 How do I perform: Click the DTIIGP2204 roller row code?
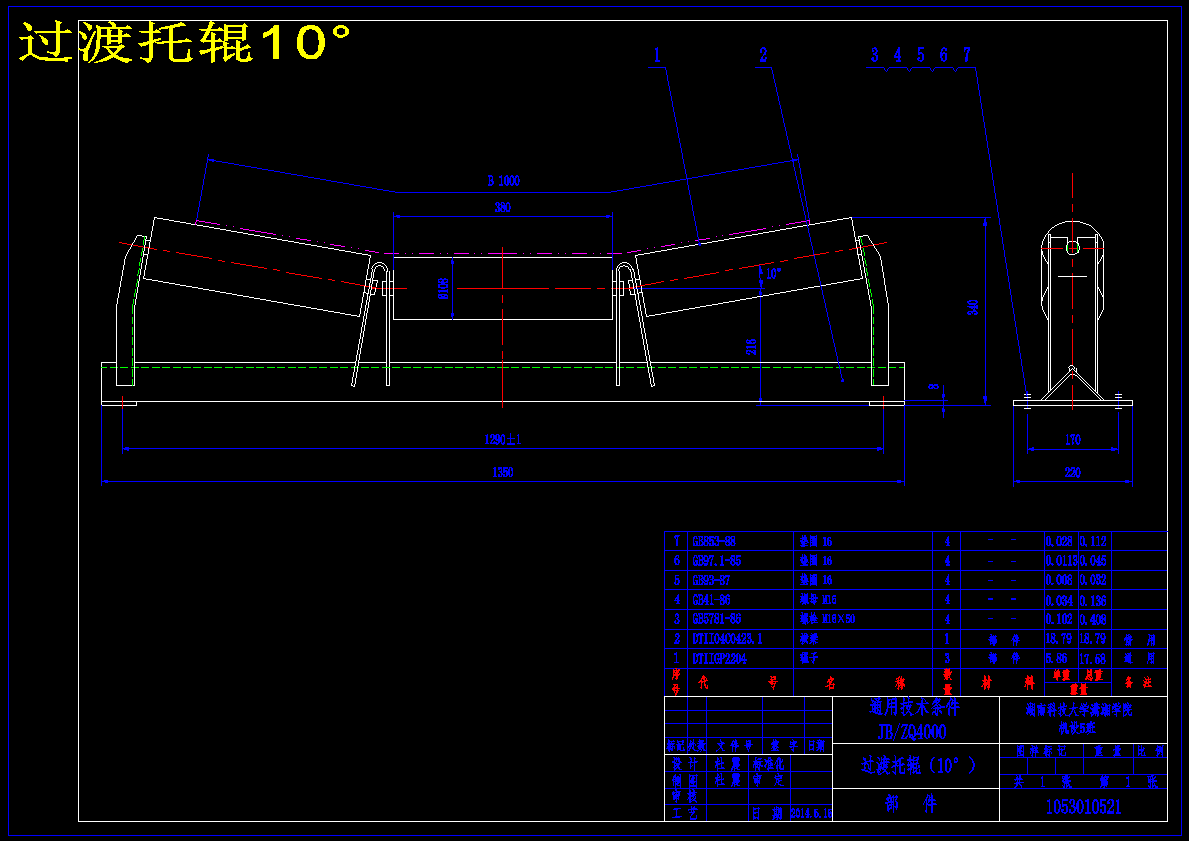[719, 658]
